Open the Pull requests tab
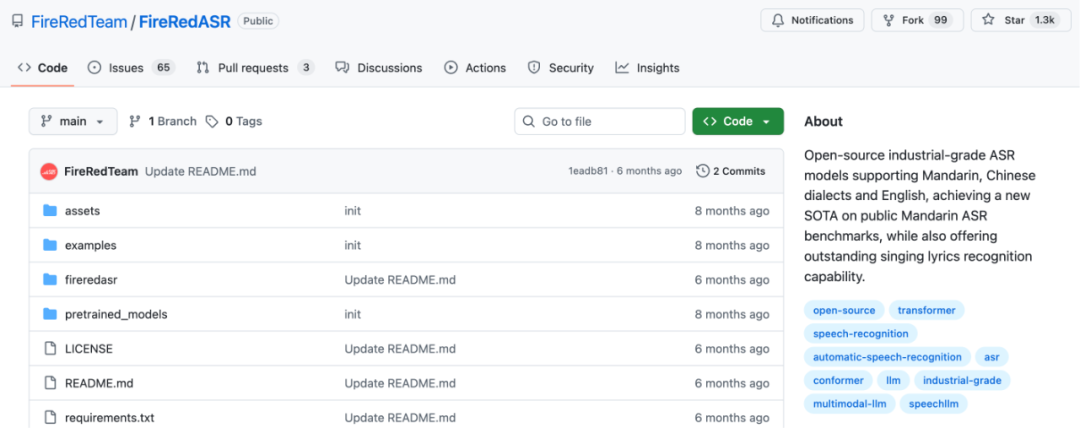 pyautogui.click(x=254, y=68)
